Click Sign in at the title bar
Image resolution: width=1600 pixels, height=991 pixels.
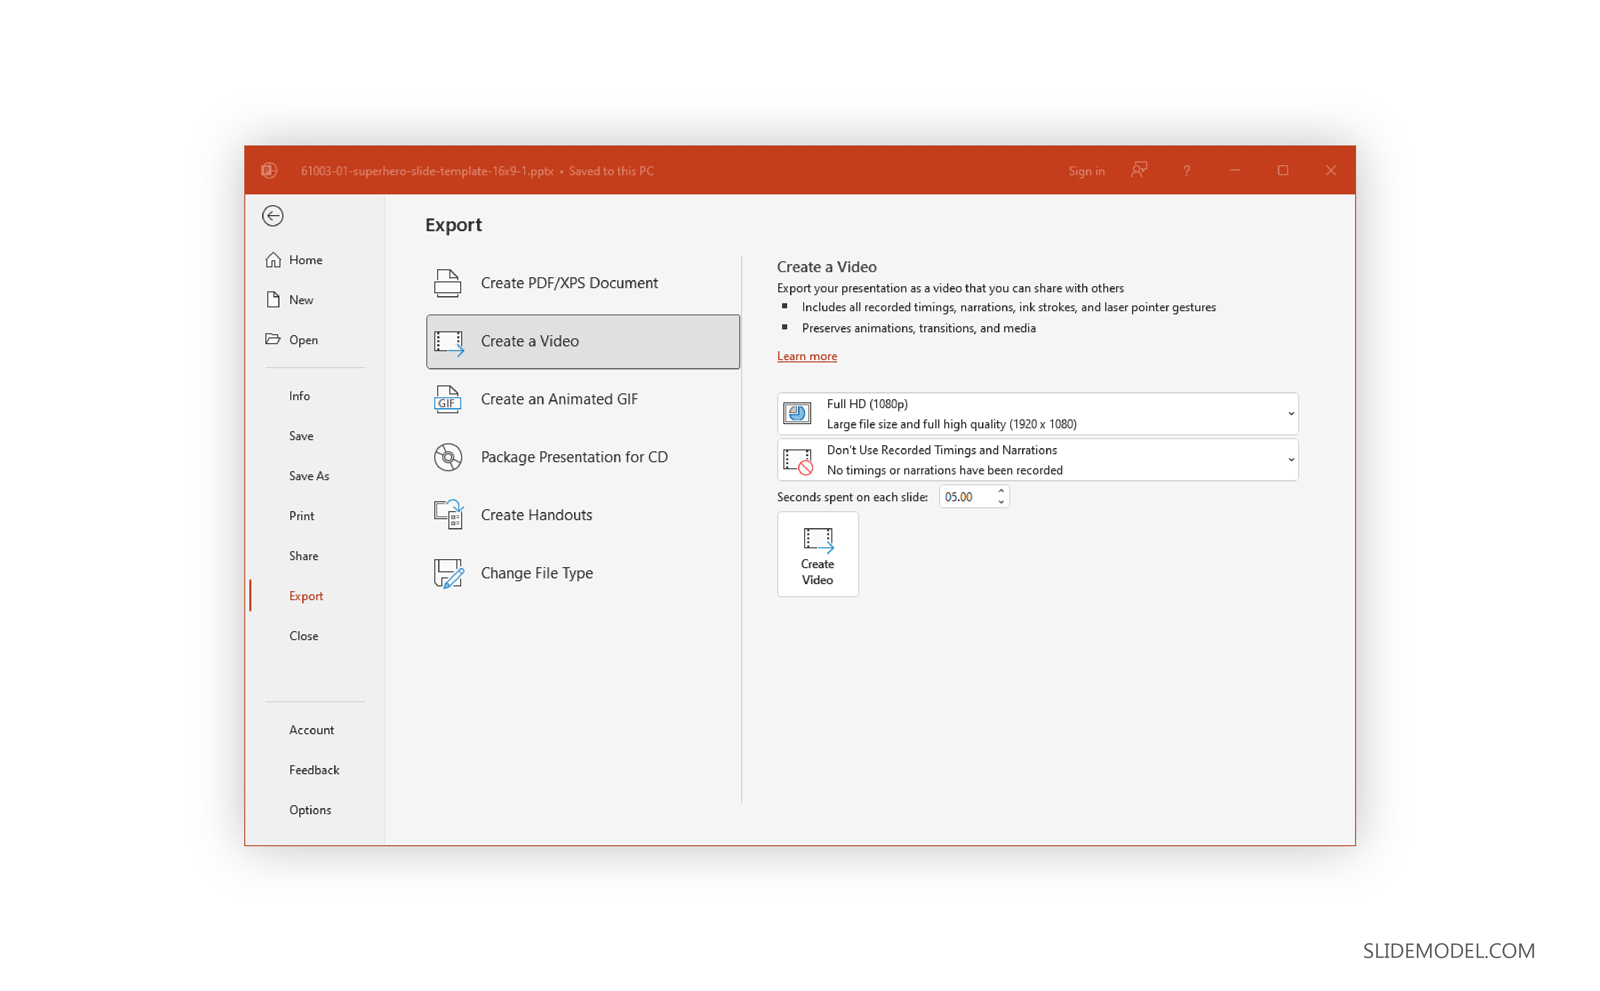click(1086, 171)
